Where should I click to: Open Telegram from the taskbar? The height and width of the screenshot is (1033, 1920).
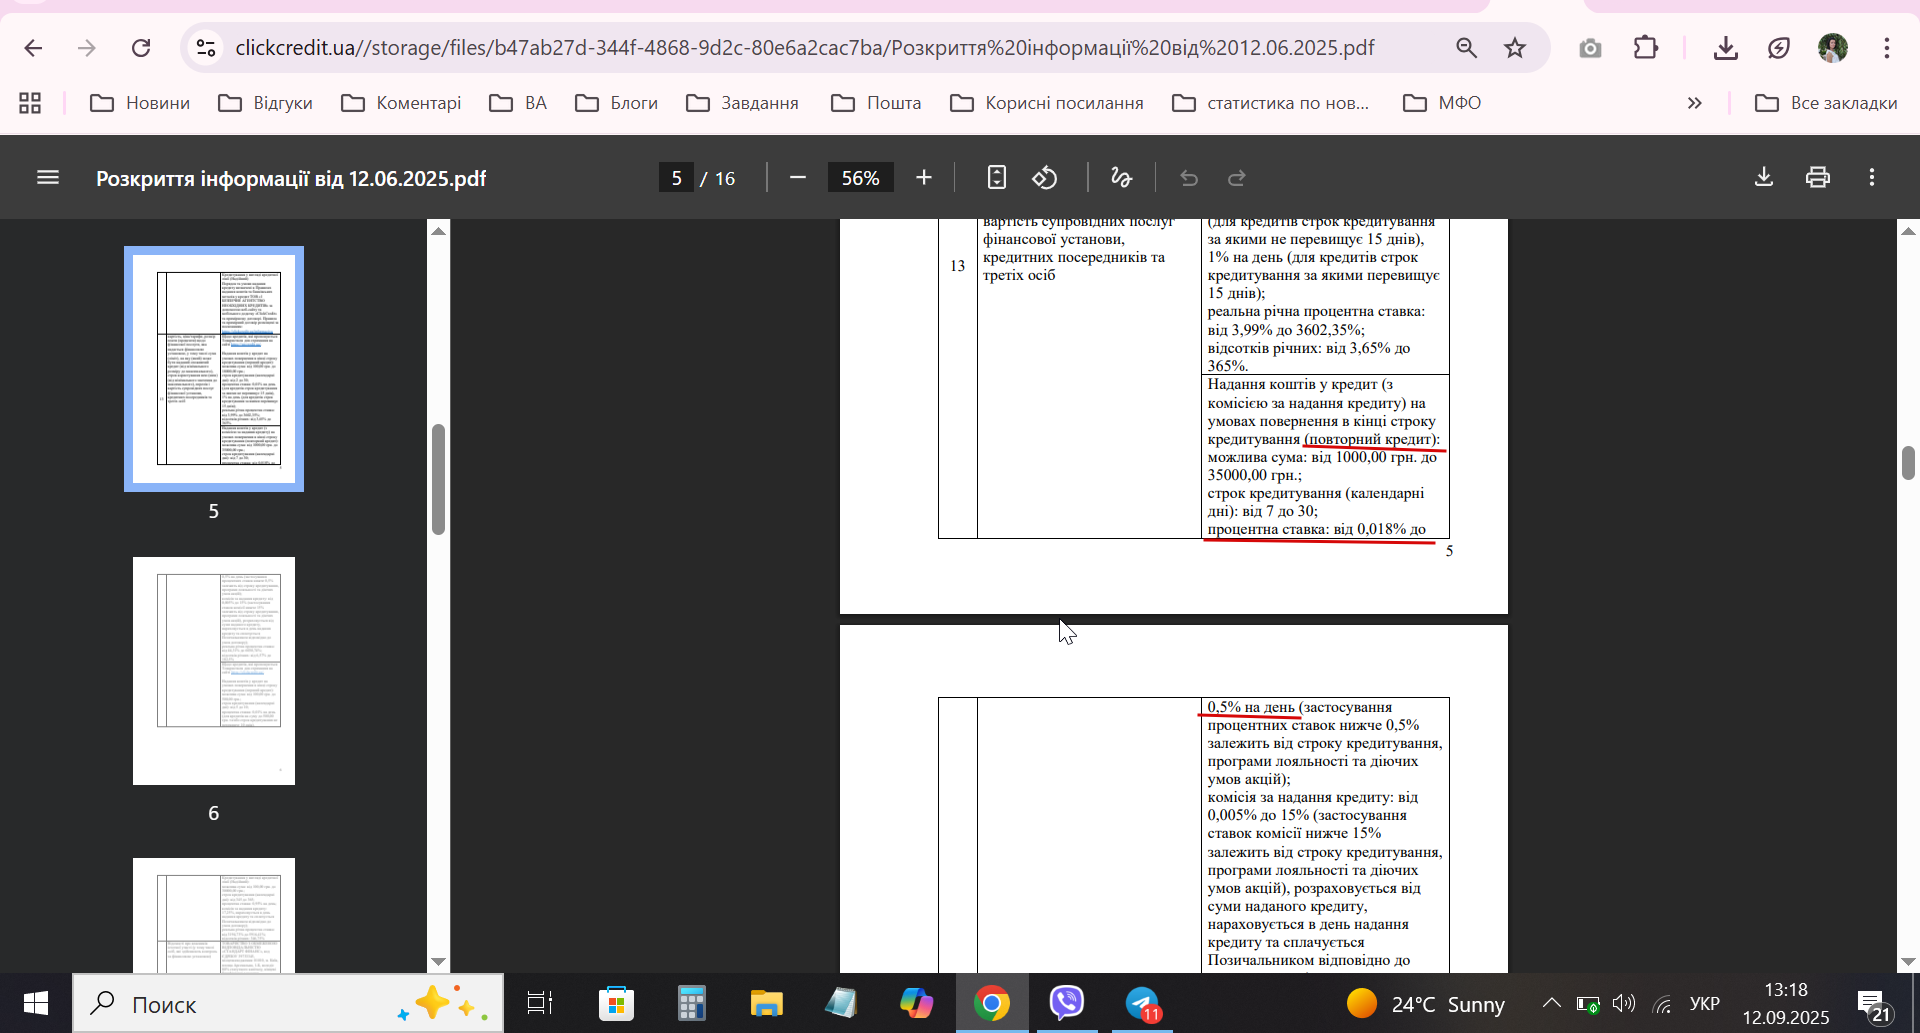(1142, 1003)
